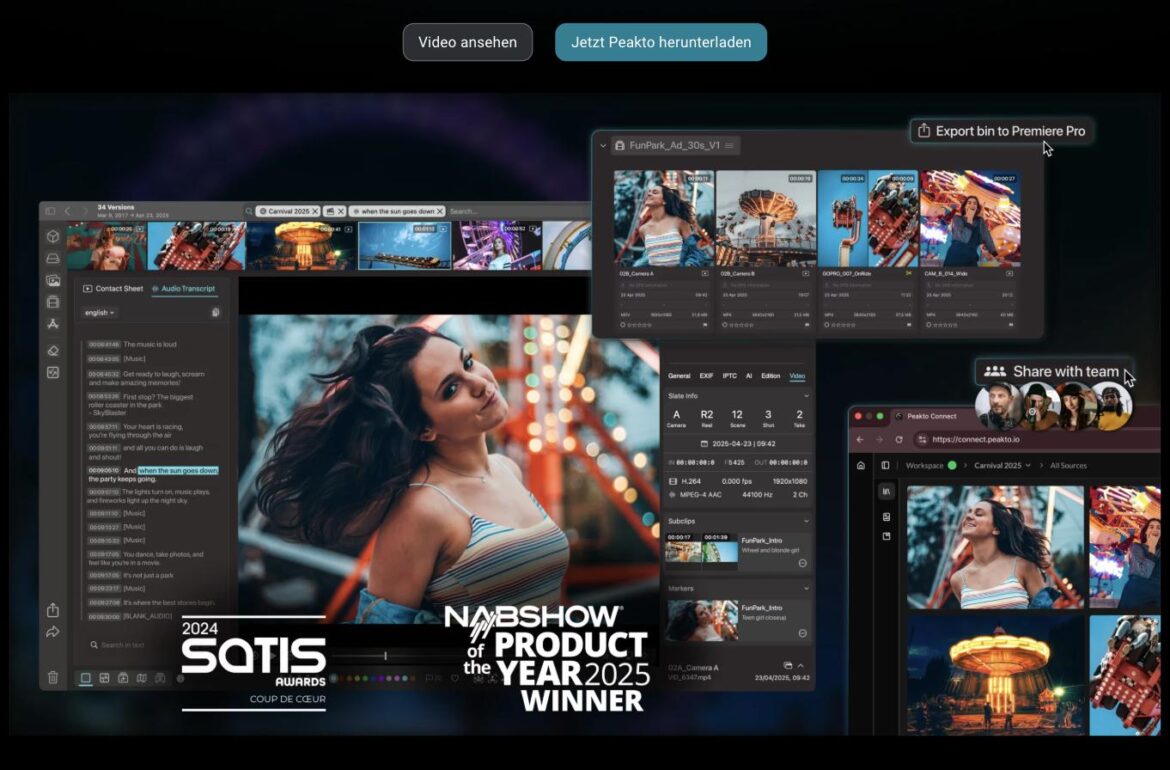Select the swing carousel thumbnail in the bin

coord(766,219)
